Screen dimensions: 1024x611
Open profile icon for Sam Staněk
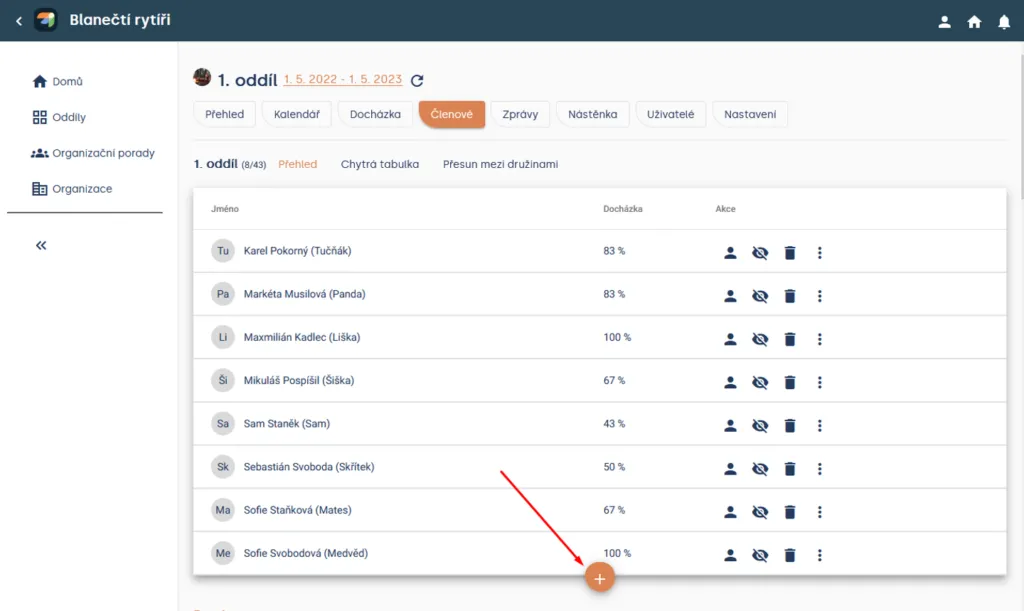pos(730,425)
